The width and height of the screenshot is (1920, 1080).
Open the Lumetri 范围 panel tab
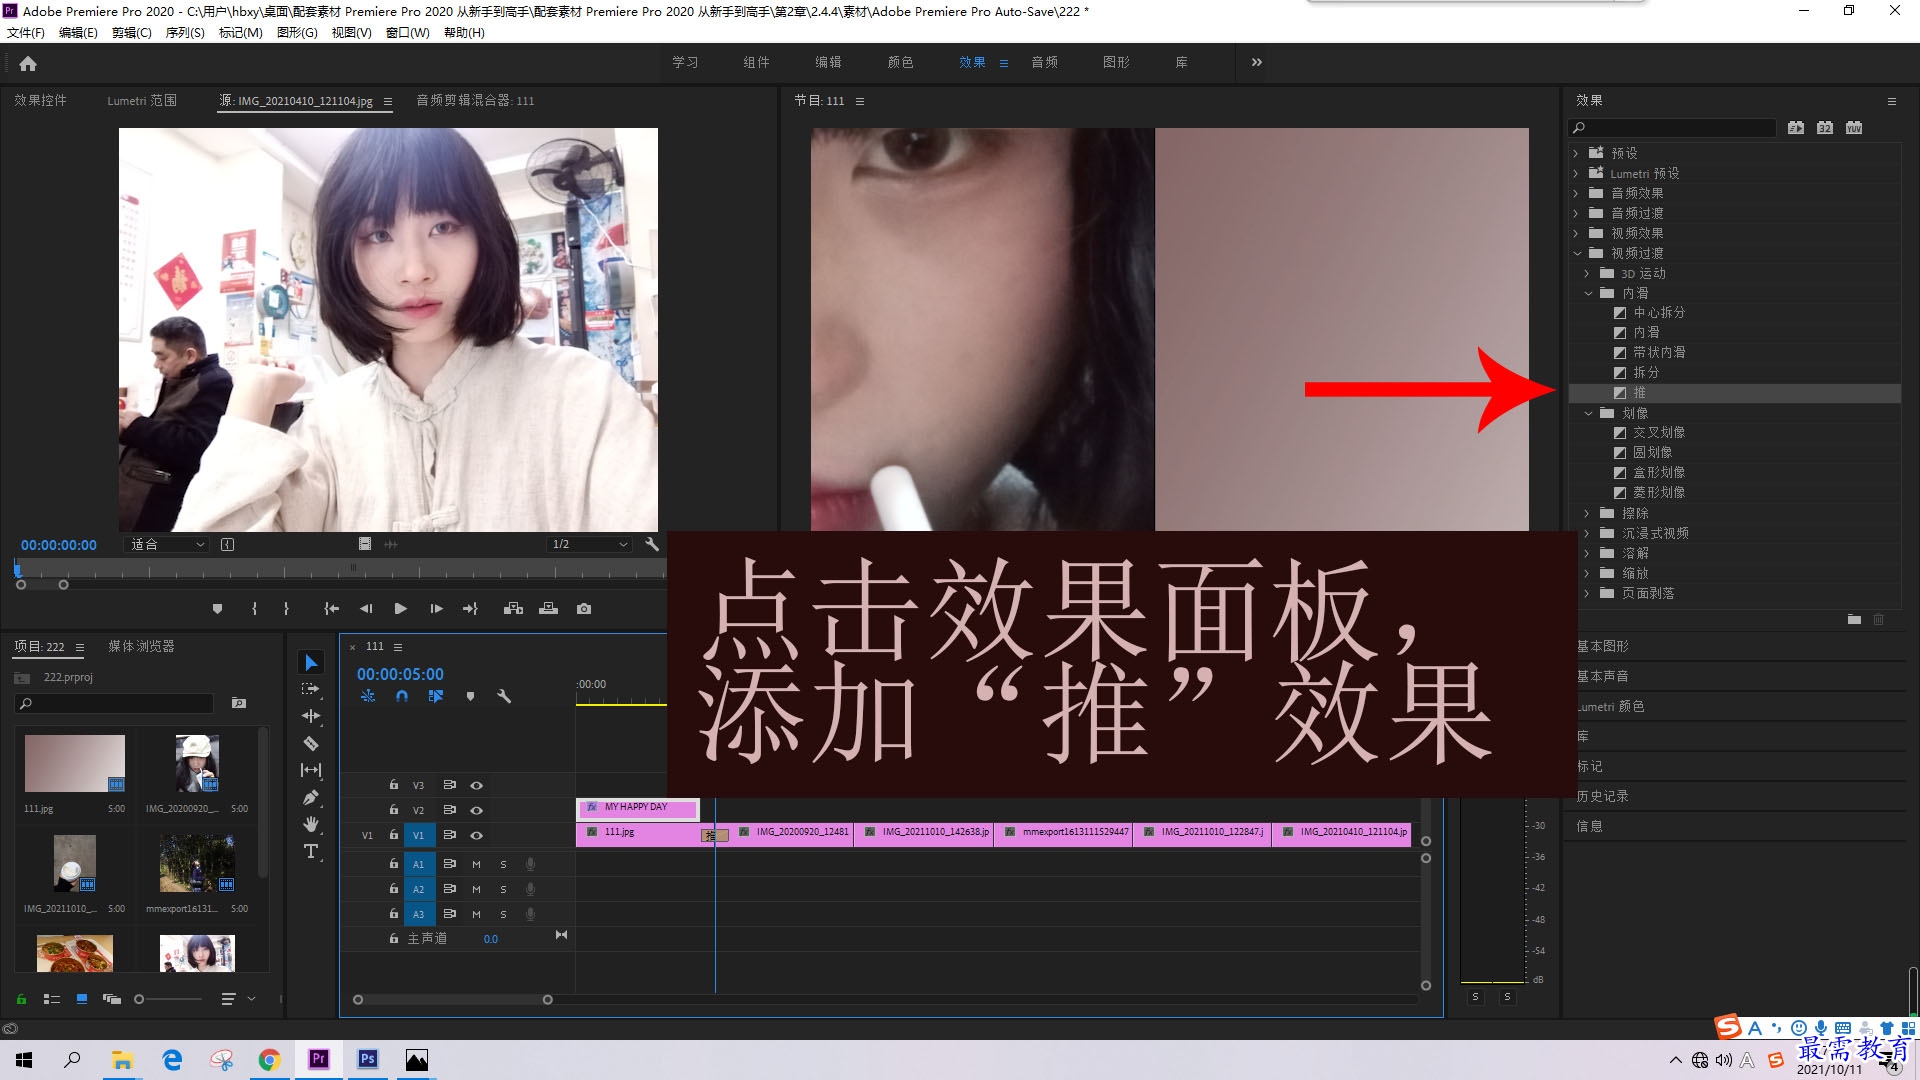[x=142, y=101]
